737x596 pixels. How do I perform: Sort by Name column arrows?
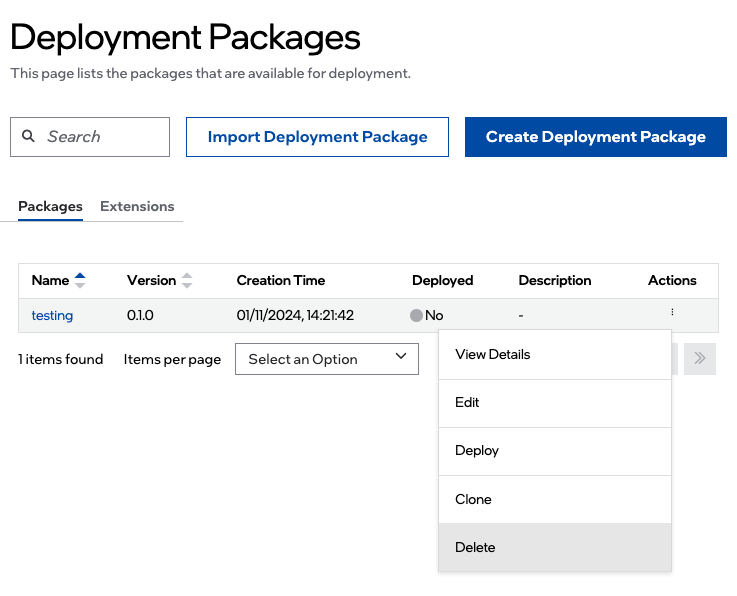click(x=80, y=281)
